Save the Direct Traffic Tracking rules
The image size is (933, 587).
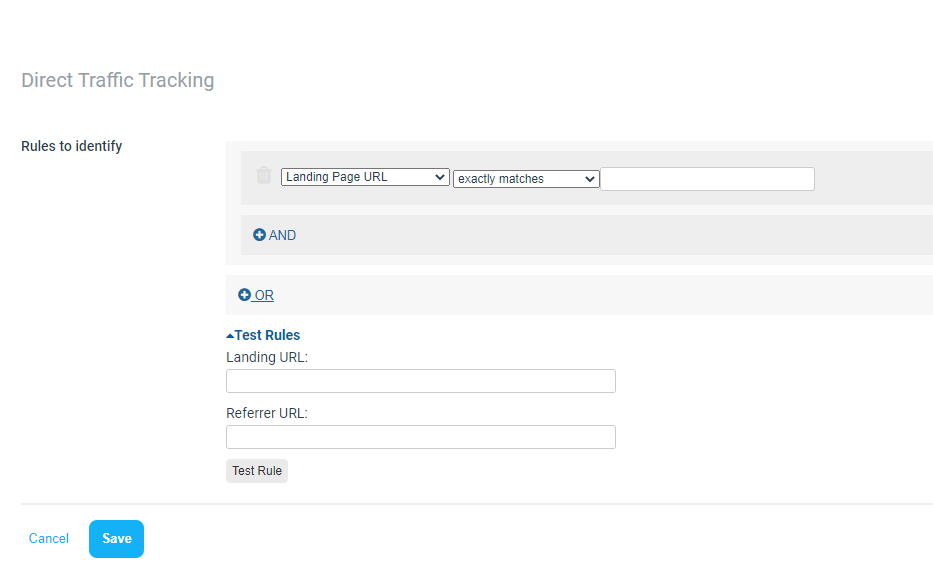(x=117, y=539)
